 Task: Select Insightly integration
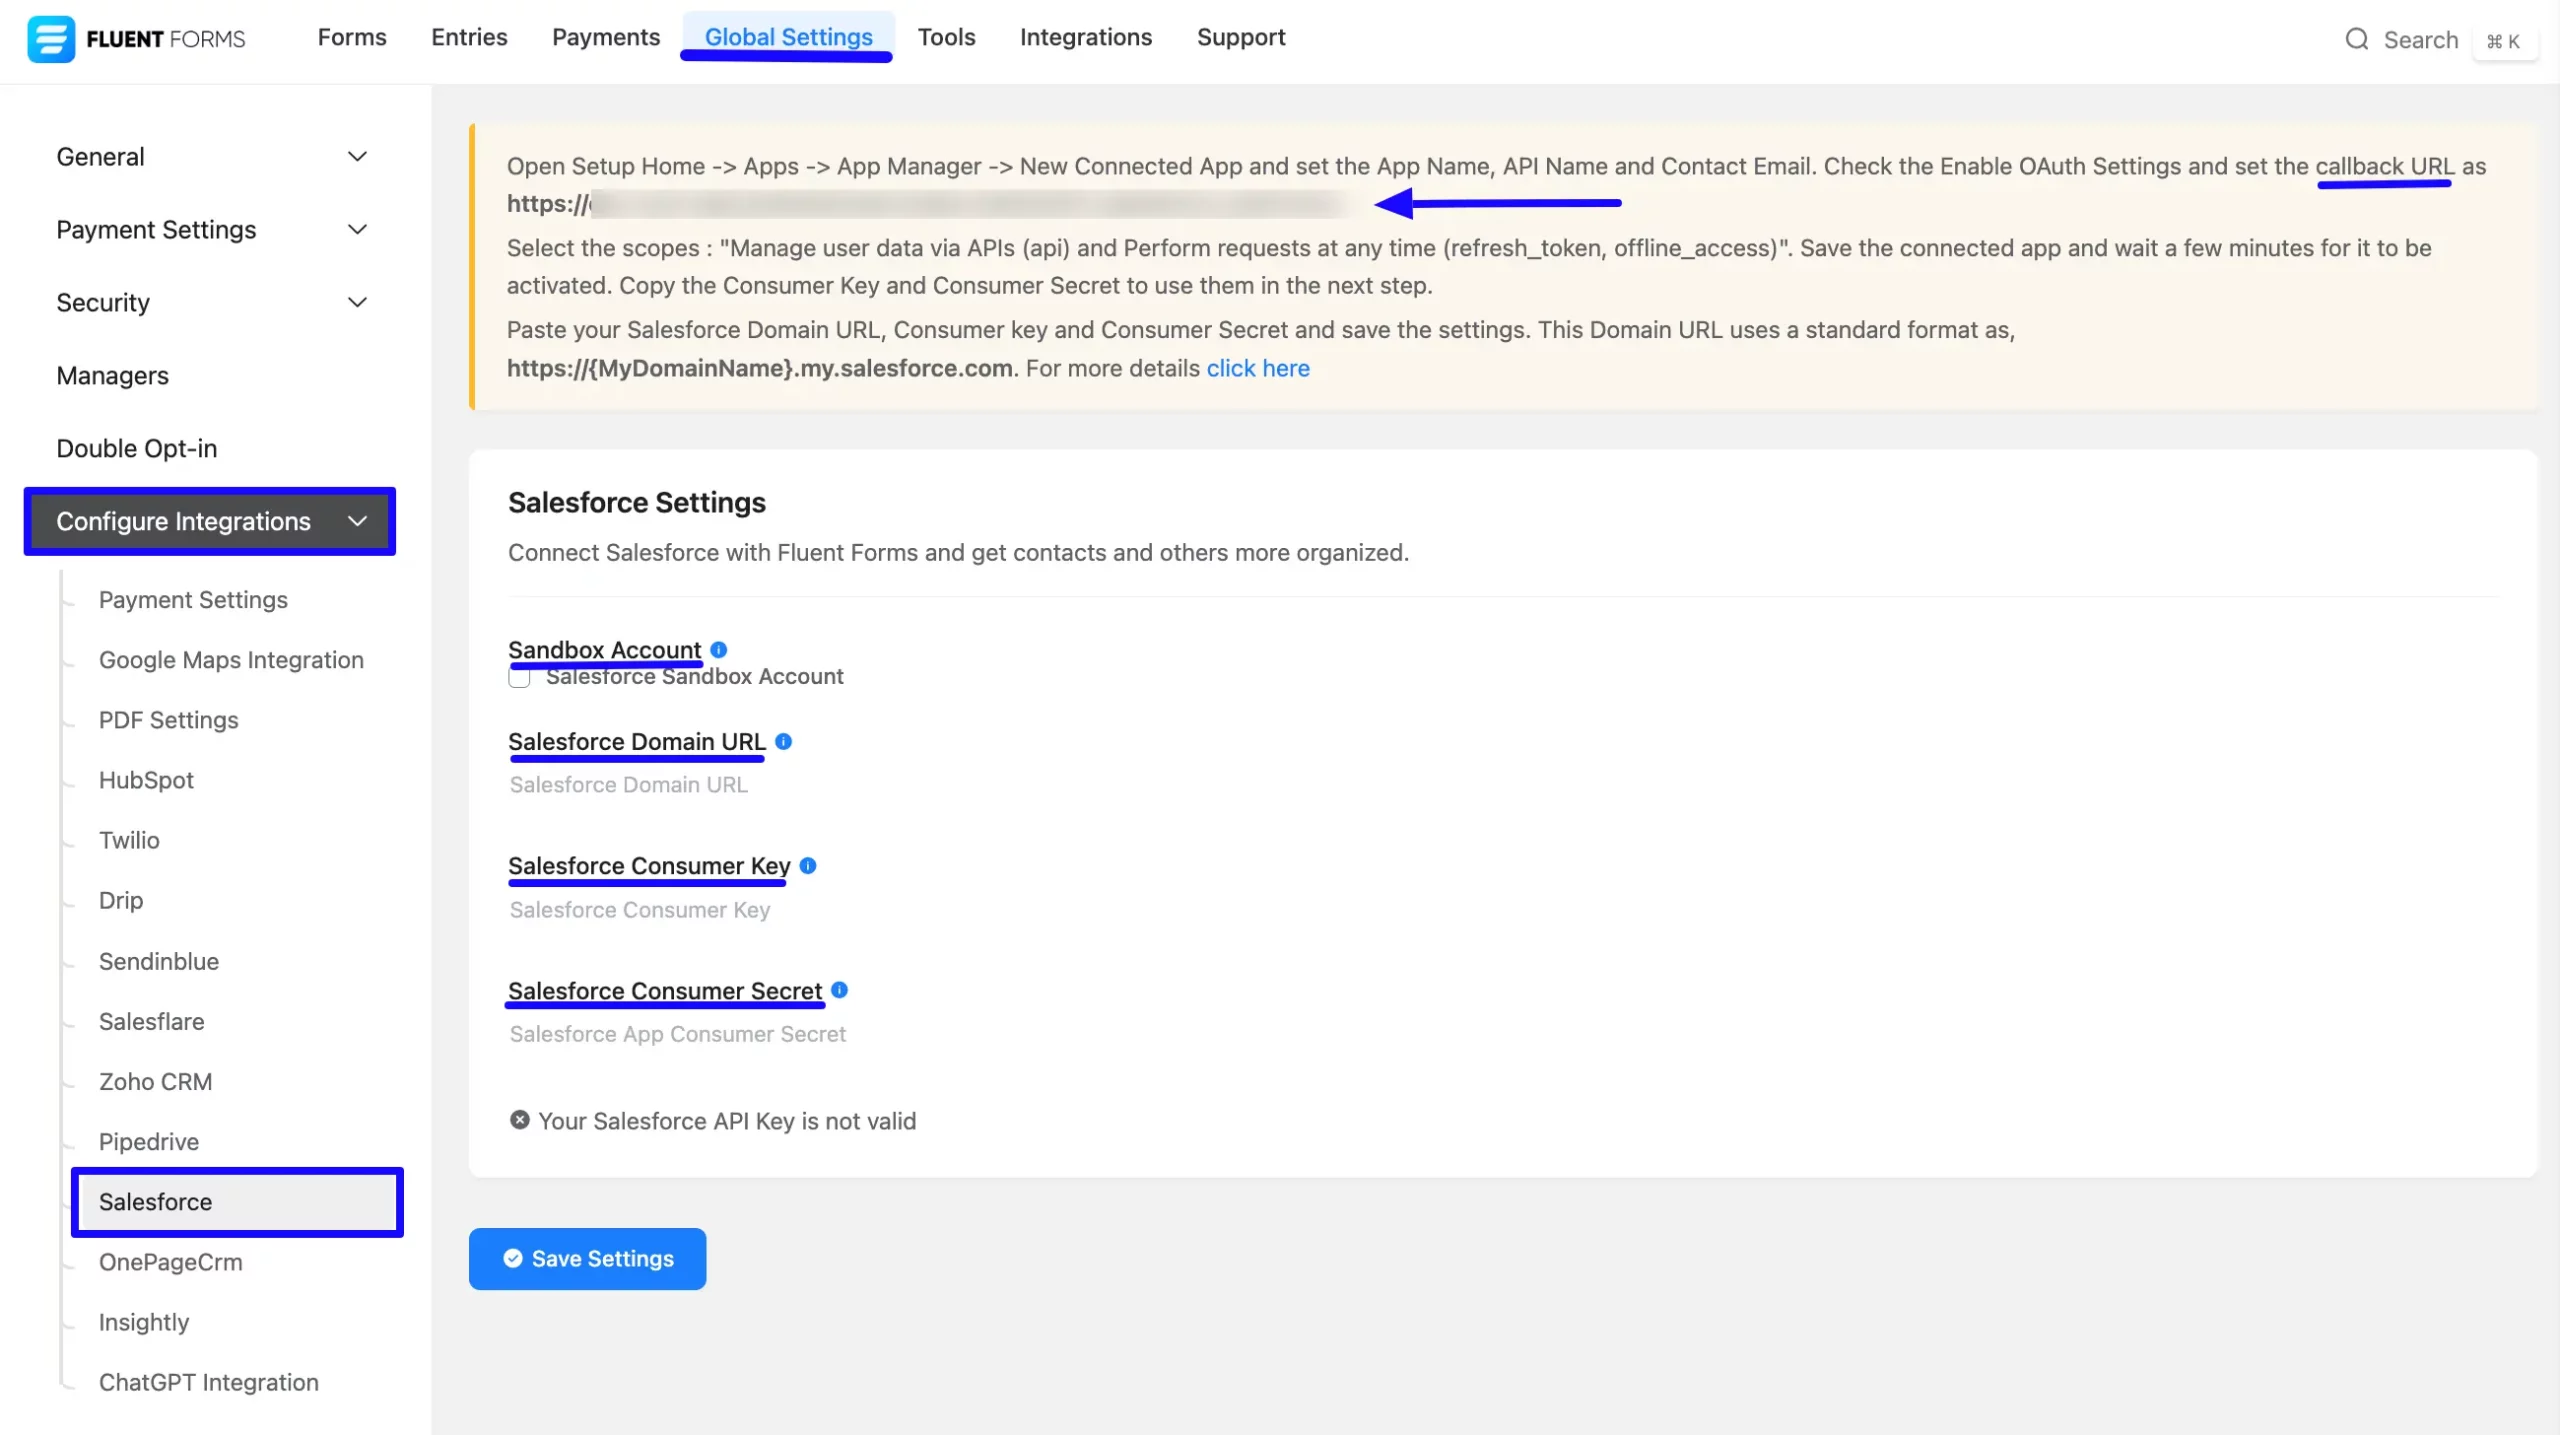[x=143, y=1322]
